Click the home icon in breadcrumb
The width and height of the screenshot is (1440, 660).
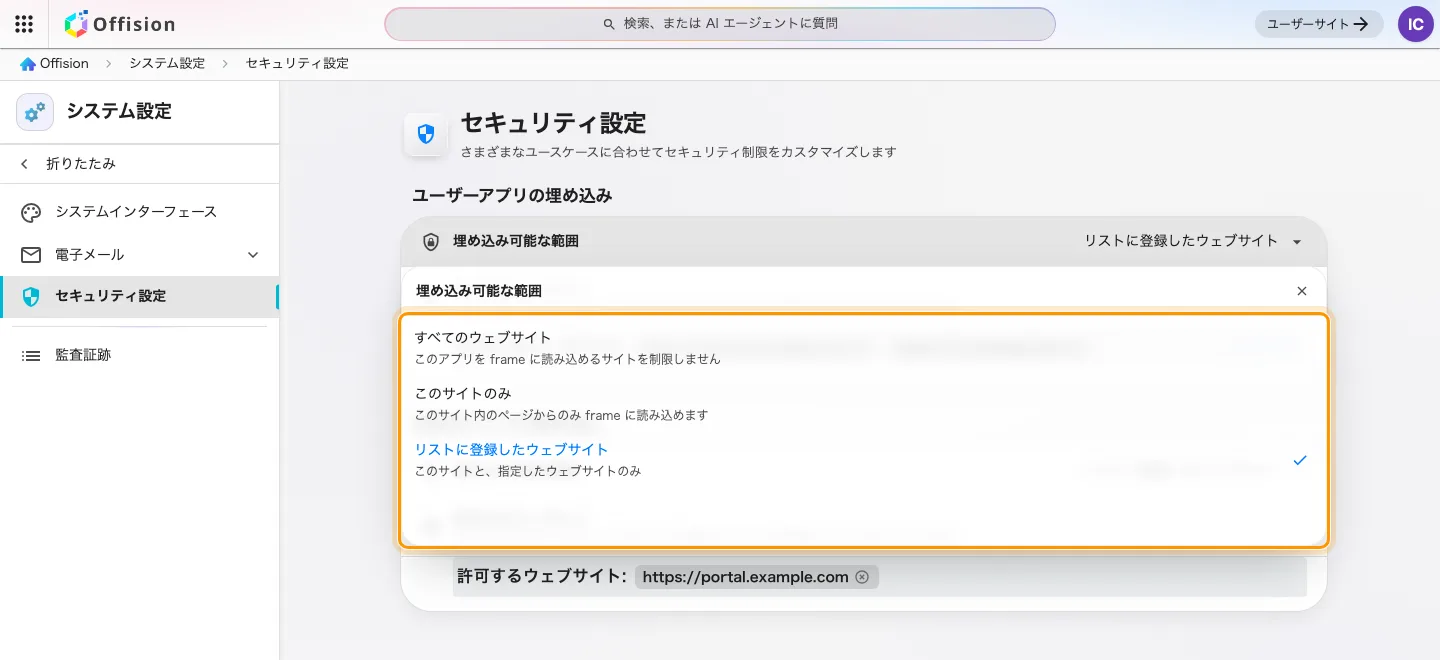28,64
